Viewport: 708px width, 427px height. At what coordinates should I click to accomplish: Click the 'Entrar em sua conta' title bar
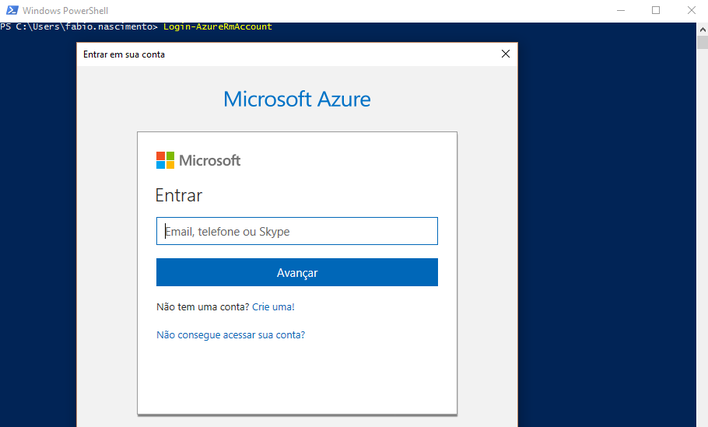tap(289, 54)
